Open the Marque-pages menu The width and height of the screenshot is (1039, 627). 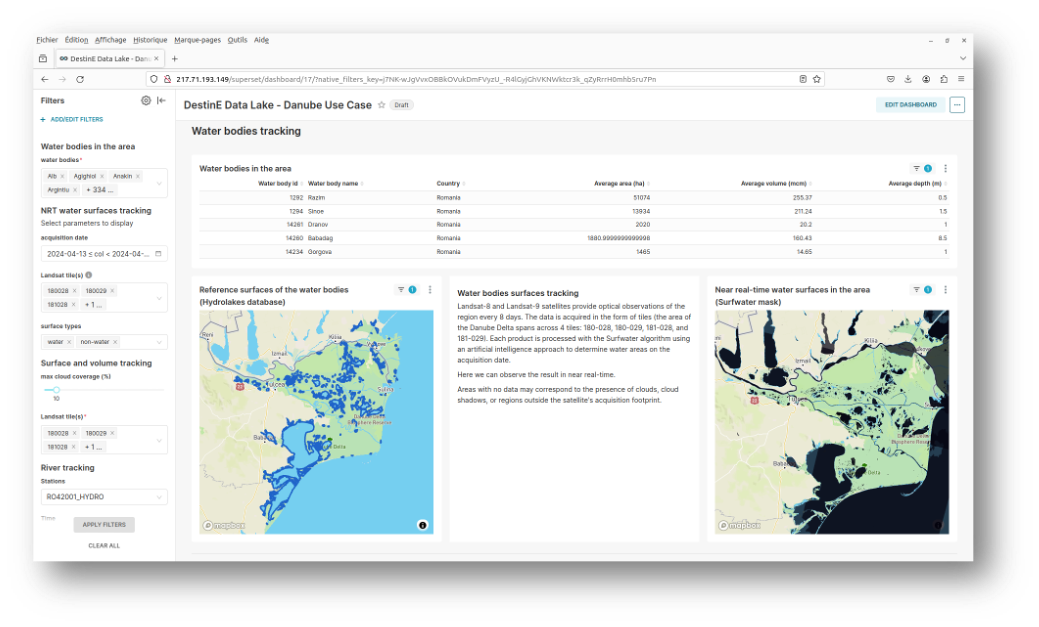197,40
